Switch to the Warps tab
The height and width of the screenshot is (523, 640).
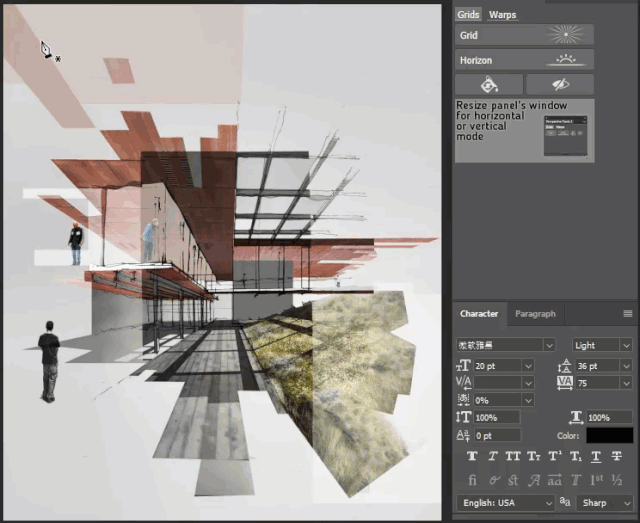tap(502, 15)
